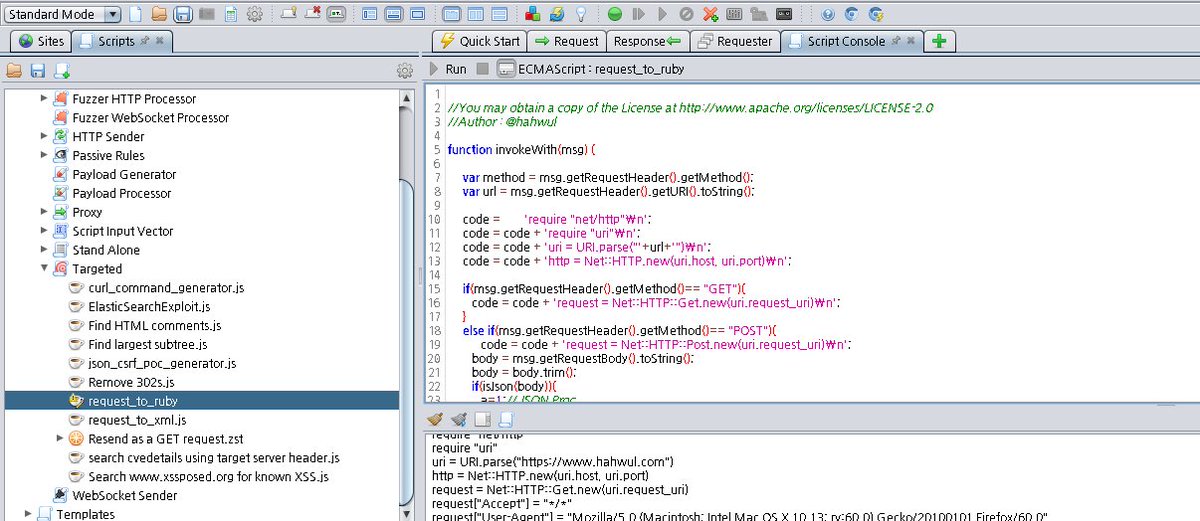Open Options gear in main toolbar

[x=255, y=14]
